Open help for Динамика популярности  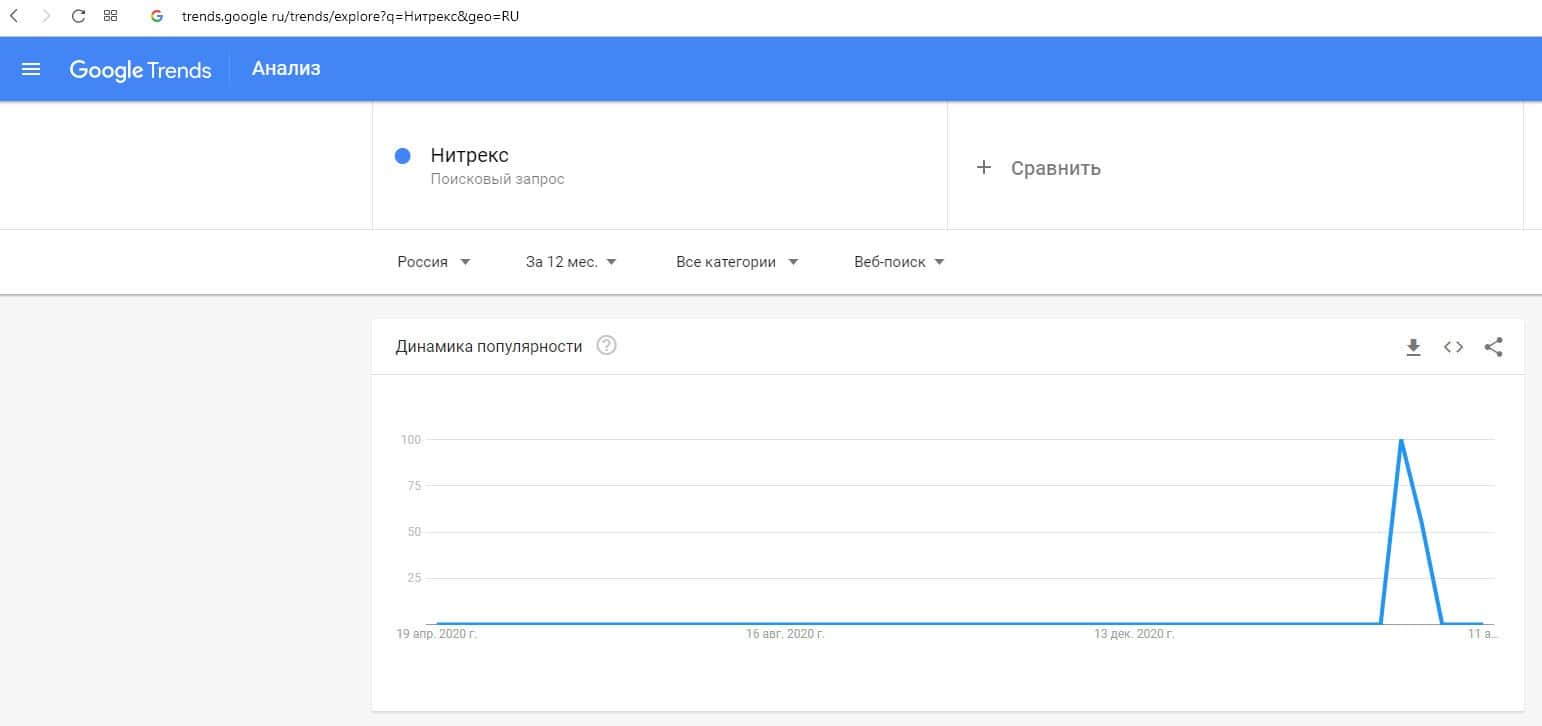606,346
